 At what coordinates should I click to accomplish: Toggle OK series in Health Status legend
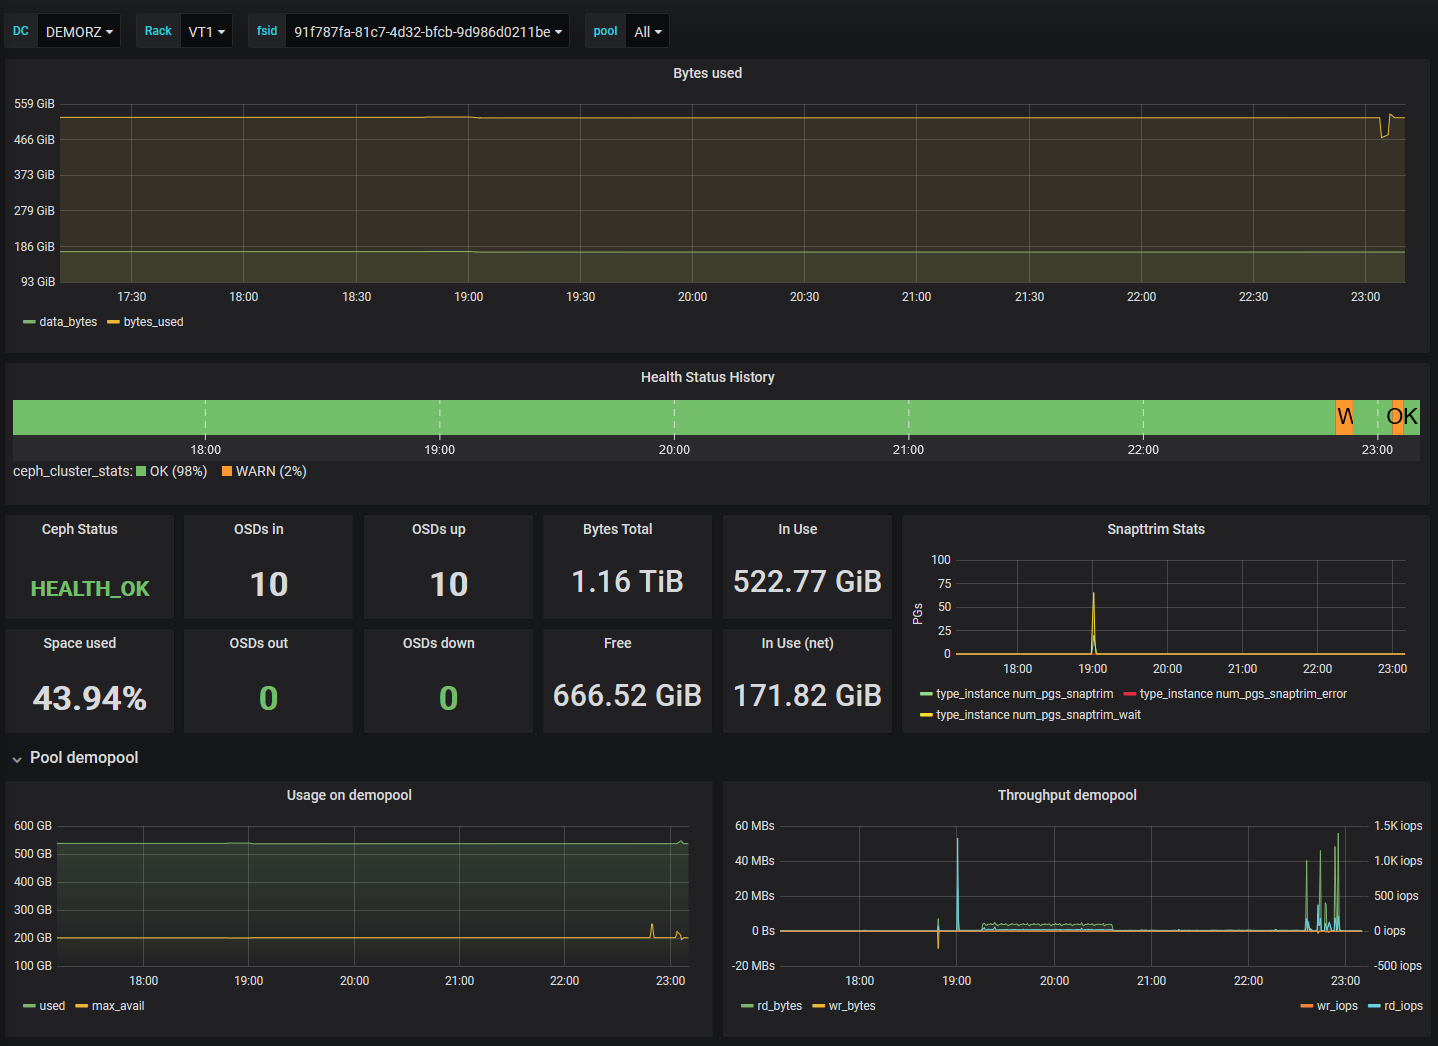[x=177, y=471]
